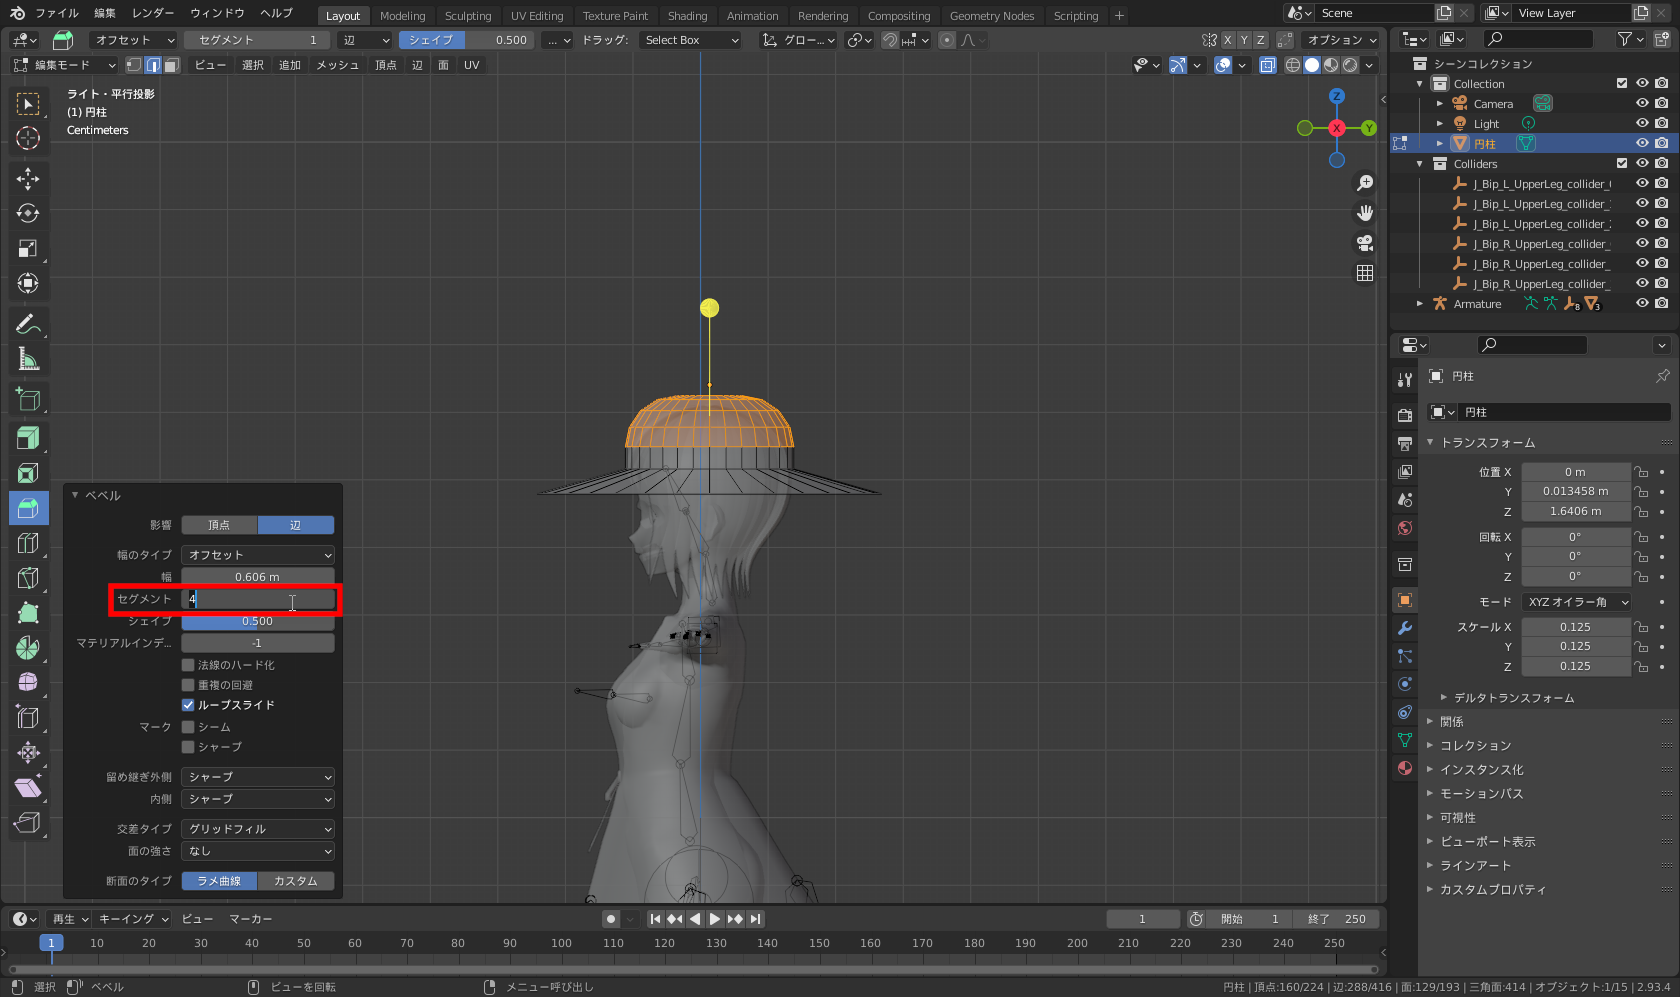
Task: Click the viewport pan hand icon
Action: coord(1365,213)
